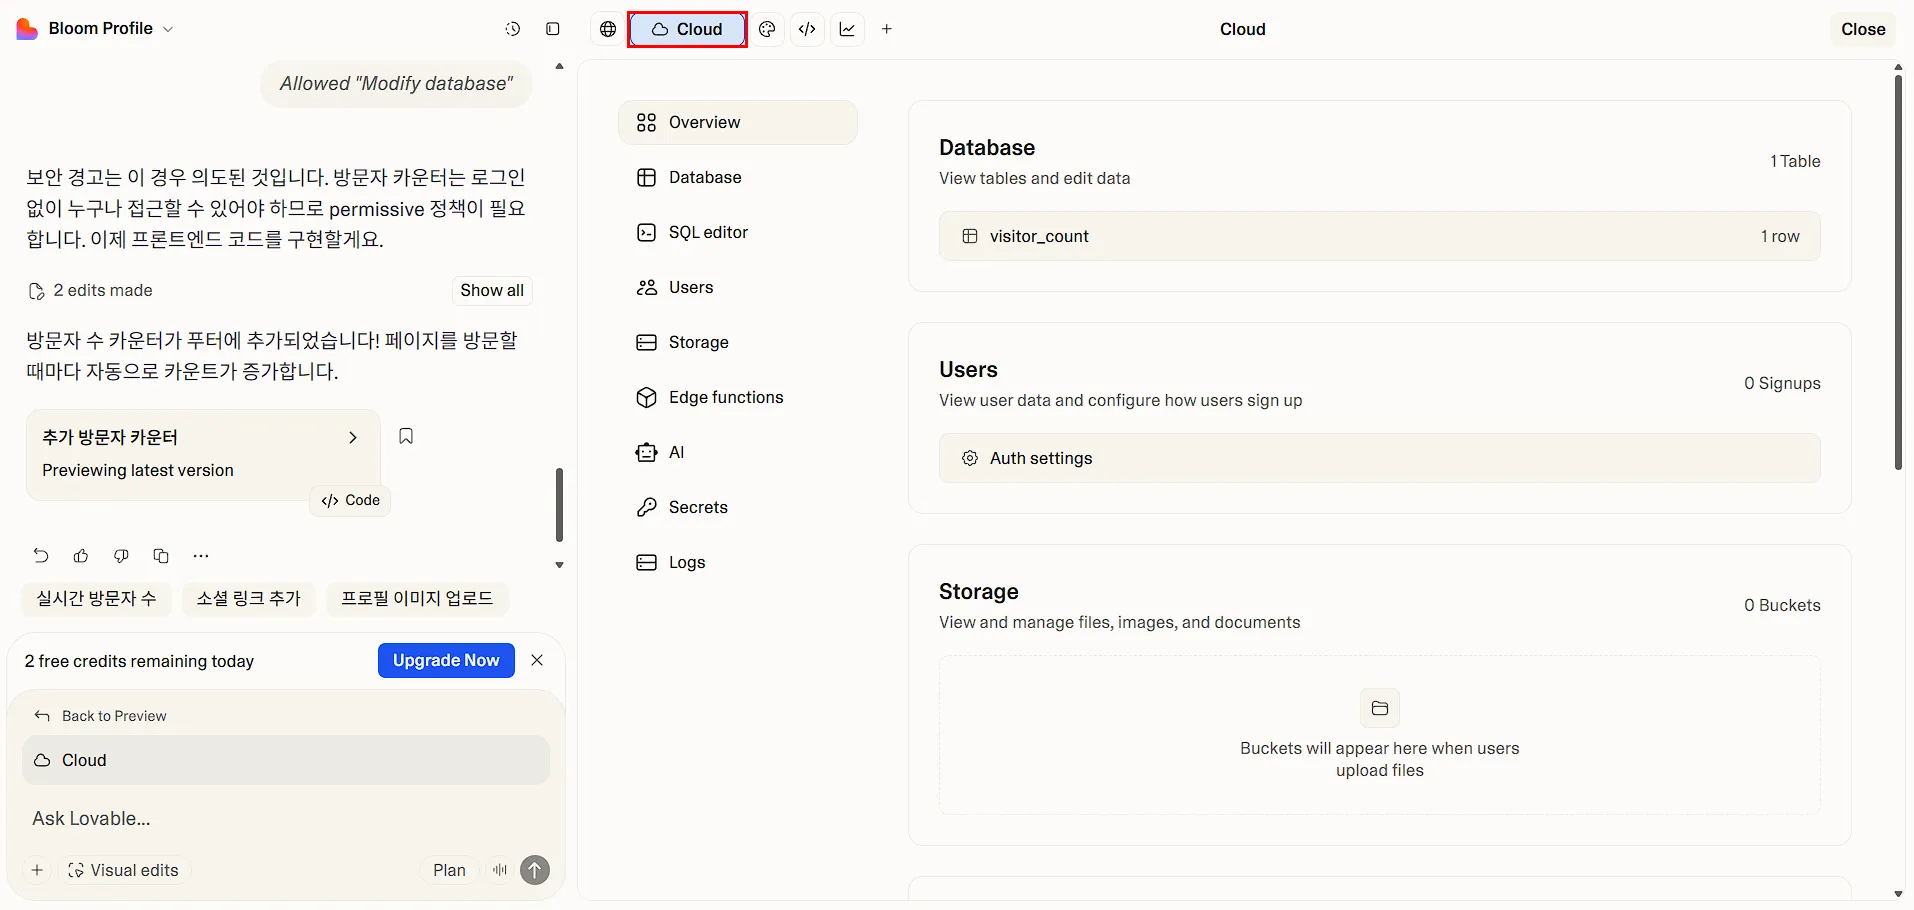
Task: Open the SQL editor section
Action: 707,232
